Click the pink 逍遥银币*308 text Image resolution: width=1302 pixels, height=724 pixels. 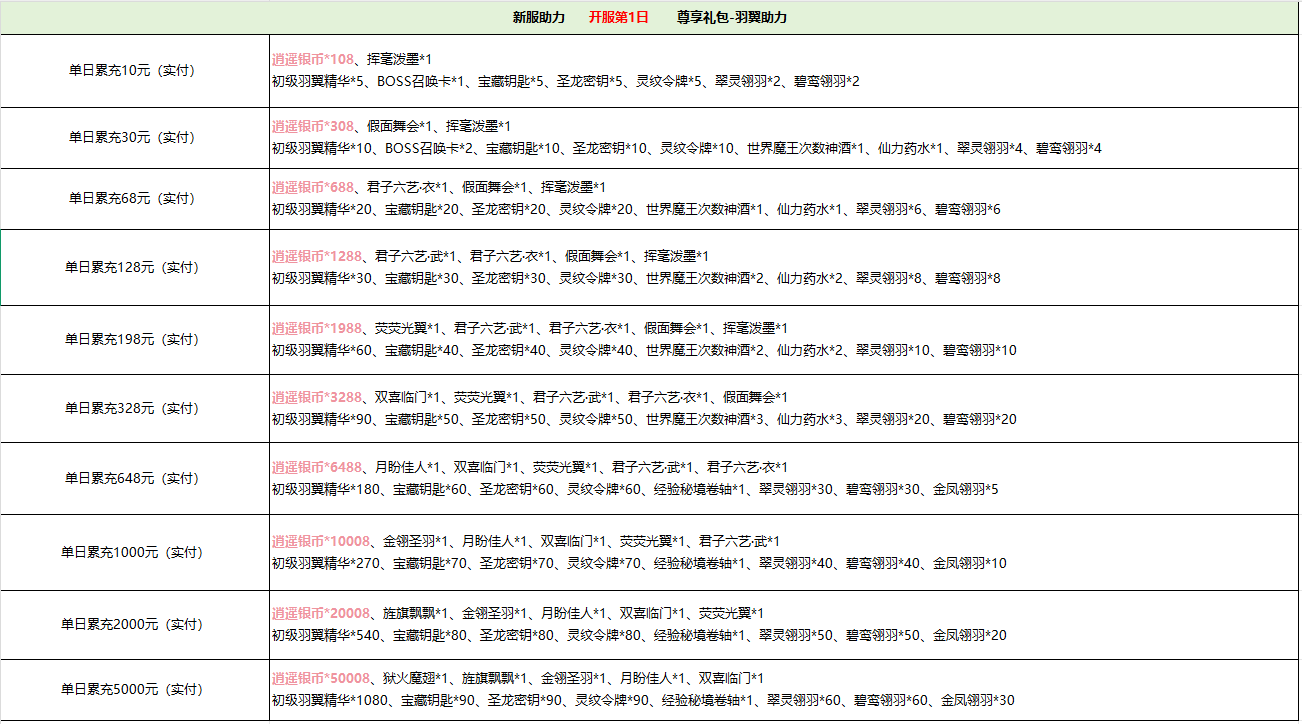(x=313, y=127)
